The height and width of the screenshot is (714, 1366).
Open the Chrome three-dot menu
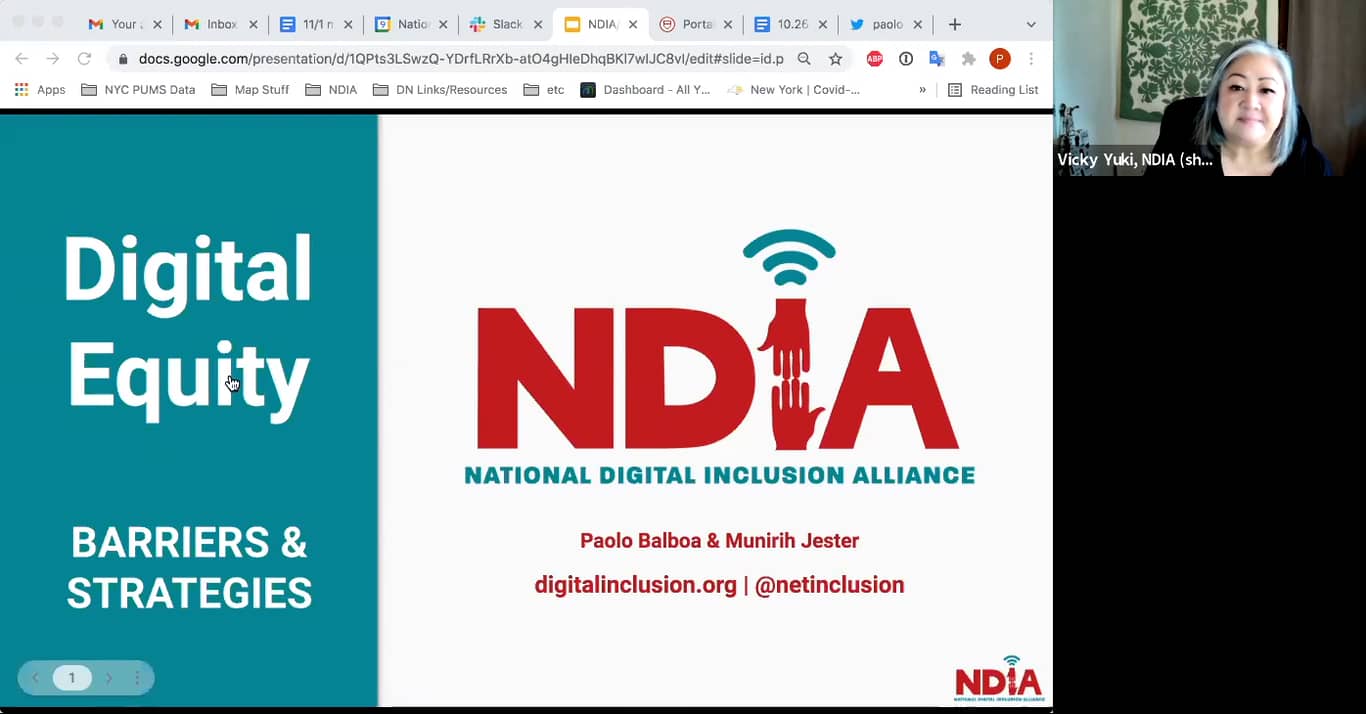point(1031,59)
